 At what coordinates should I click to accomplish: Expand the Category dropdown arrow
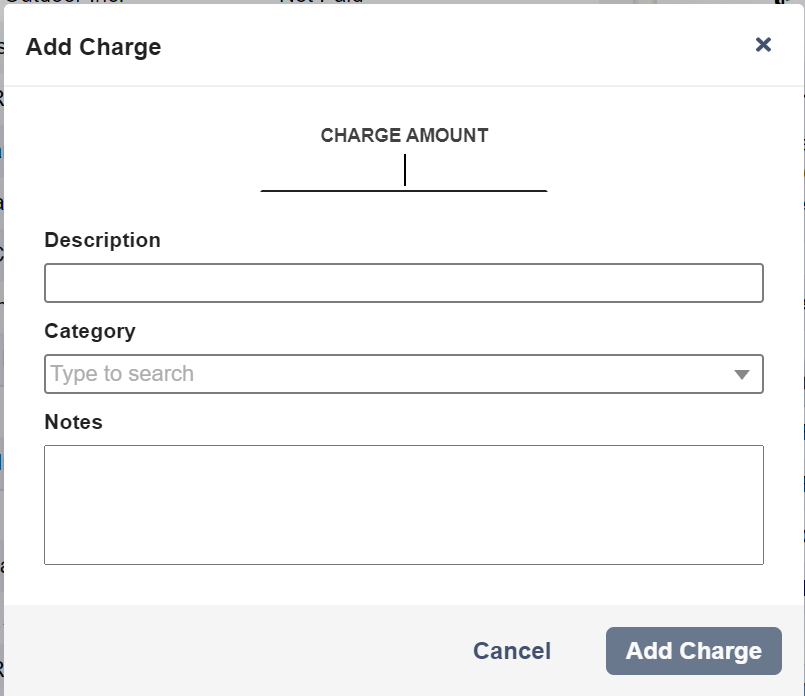tap(741, 374)
